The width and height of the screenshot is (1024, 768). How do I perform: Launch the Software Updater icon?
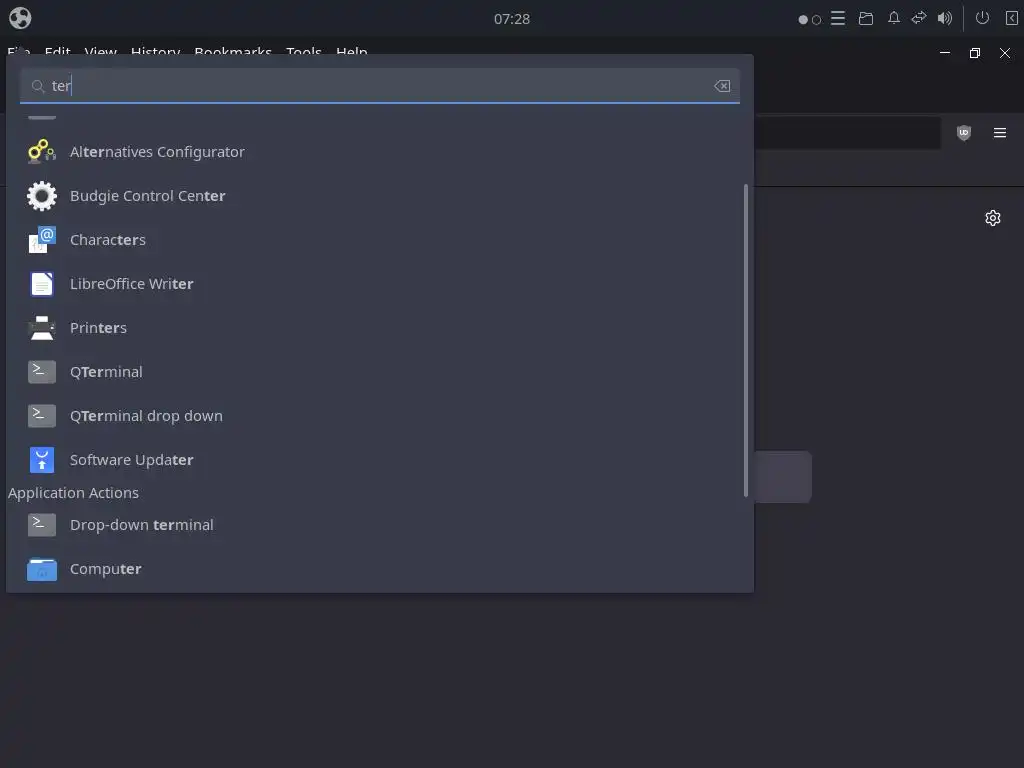42,460
